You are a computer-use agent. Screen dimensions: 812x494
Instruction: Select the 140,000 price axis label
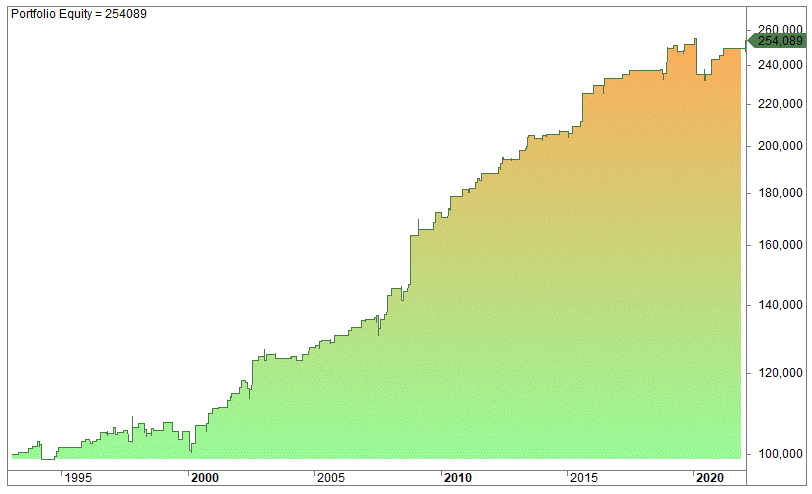point(780,304)
